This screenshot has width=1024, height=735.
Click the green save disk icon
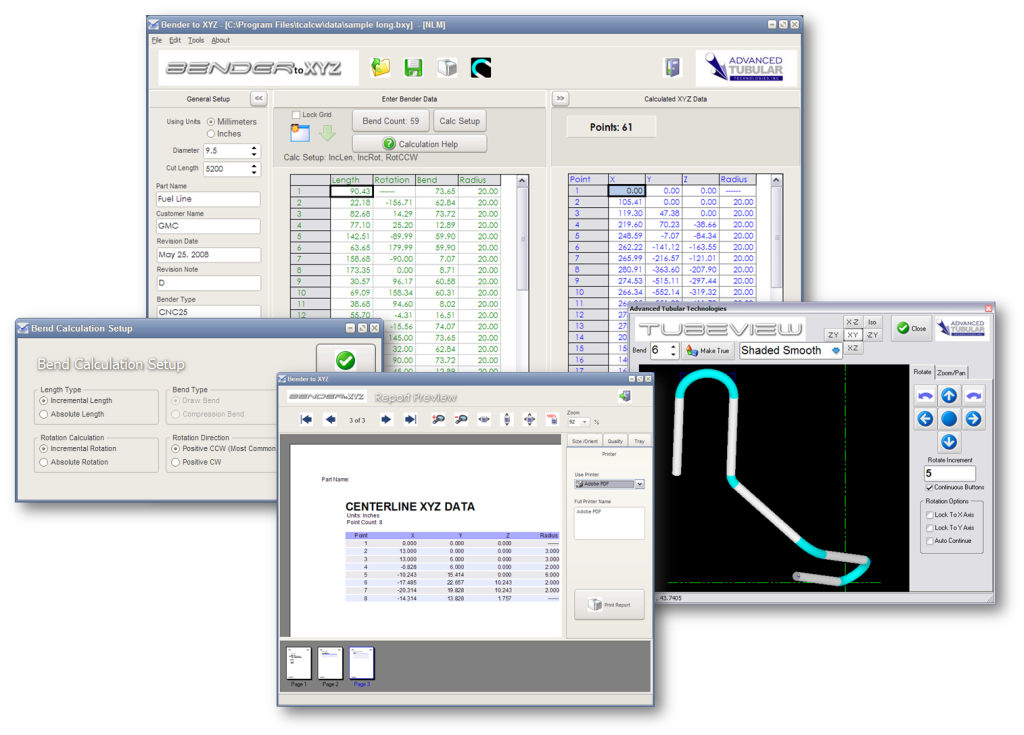[x=413, y=68]
